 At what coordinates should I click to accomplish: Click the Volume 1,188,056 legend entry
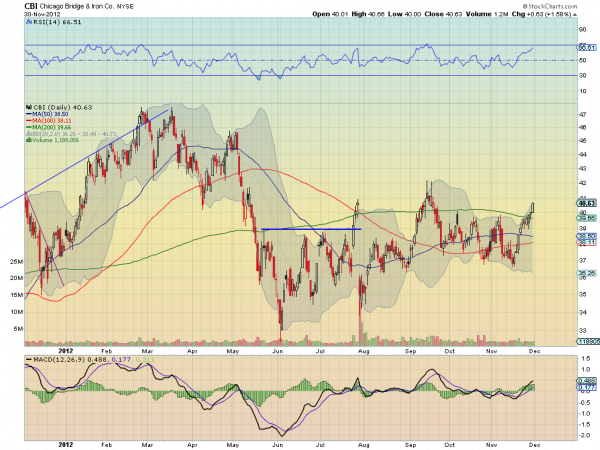(53, 140)
